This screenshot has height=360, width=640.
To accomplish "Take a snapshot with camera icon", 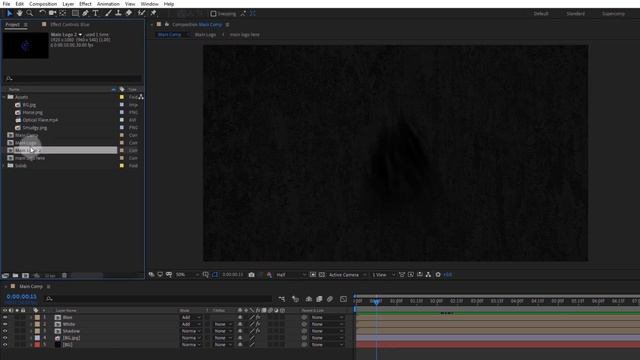I will [251, 275].
